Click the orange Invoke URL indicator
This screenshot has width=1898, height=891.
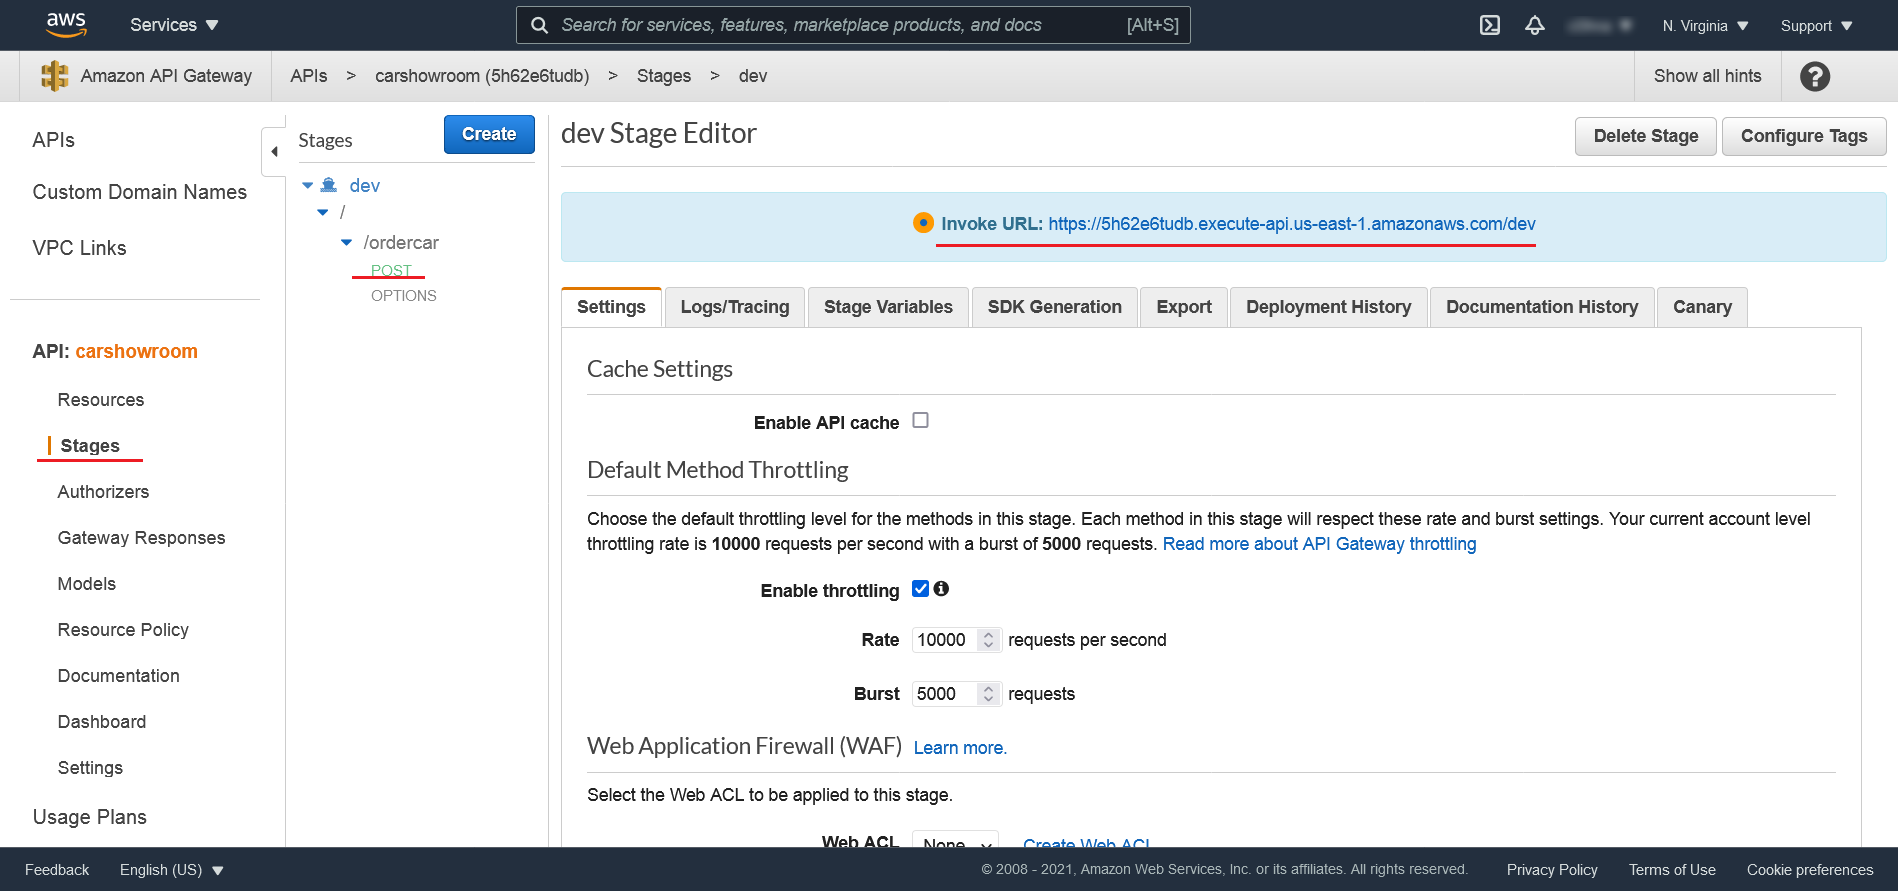(924, 223)
